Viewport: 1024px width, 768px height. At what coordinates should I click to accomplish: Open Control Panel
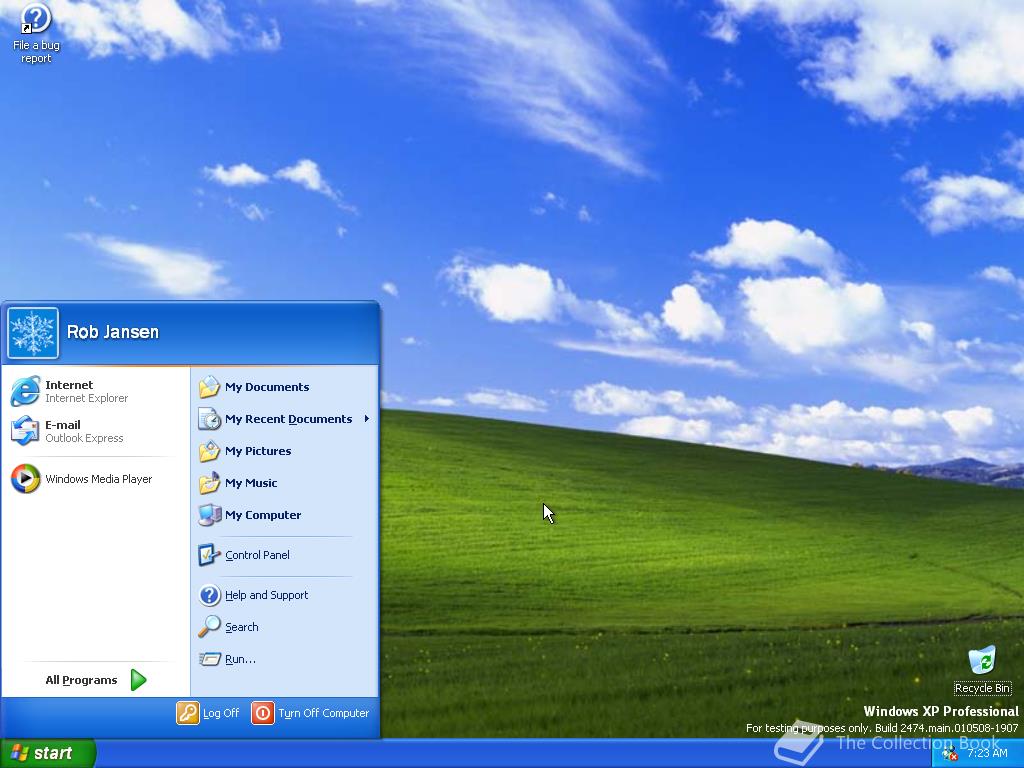285,555
